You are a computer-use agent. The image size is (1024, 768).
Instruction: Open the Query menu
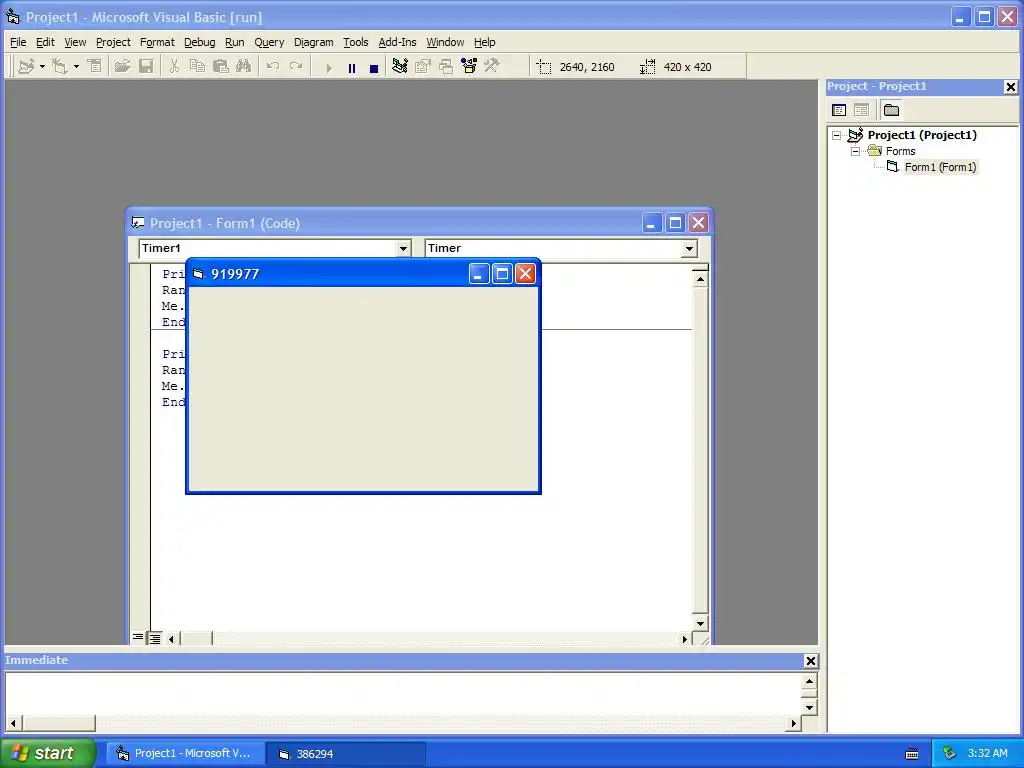coord(269,42)
